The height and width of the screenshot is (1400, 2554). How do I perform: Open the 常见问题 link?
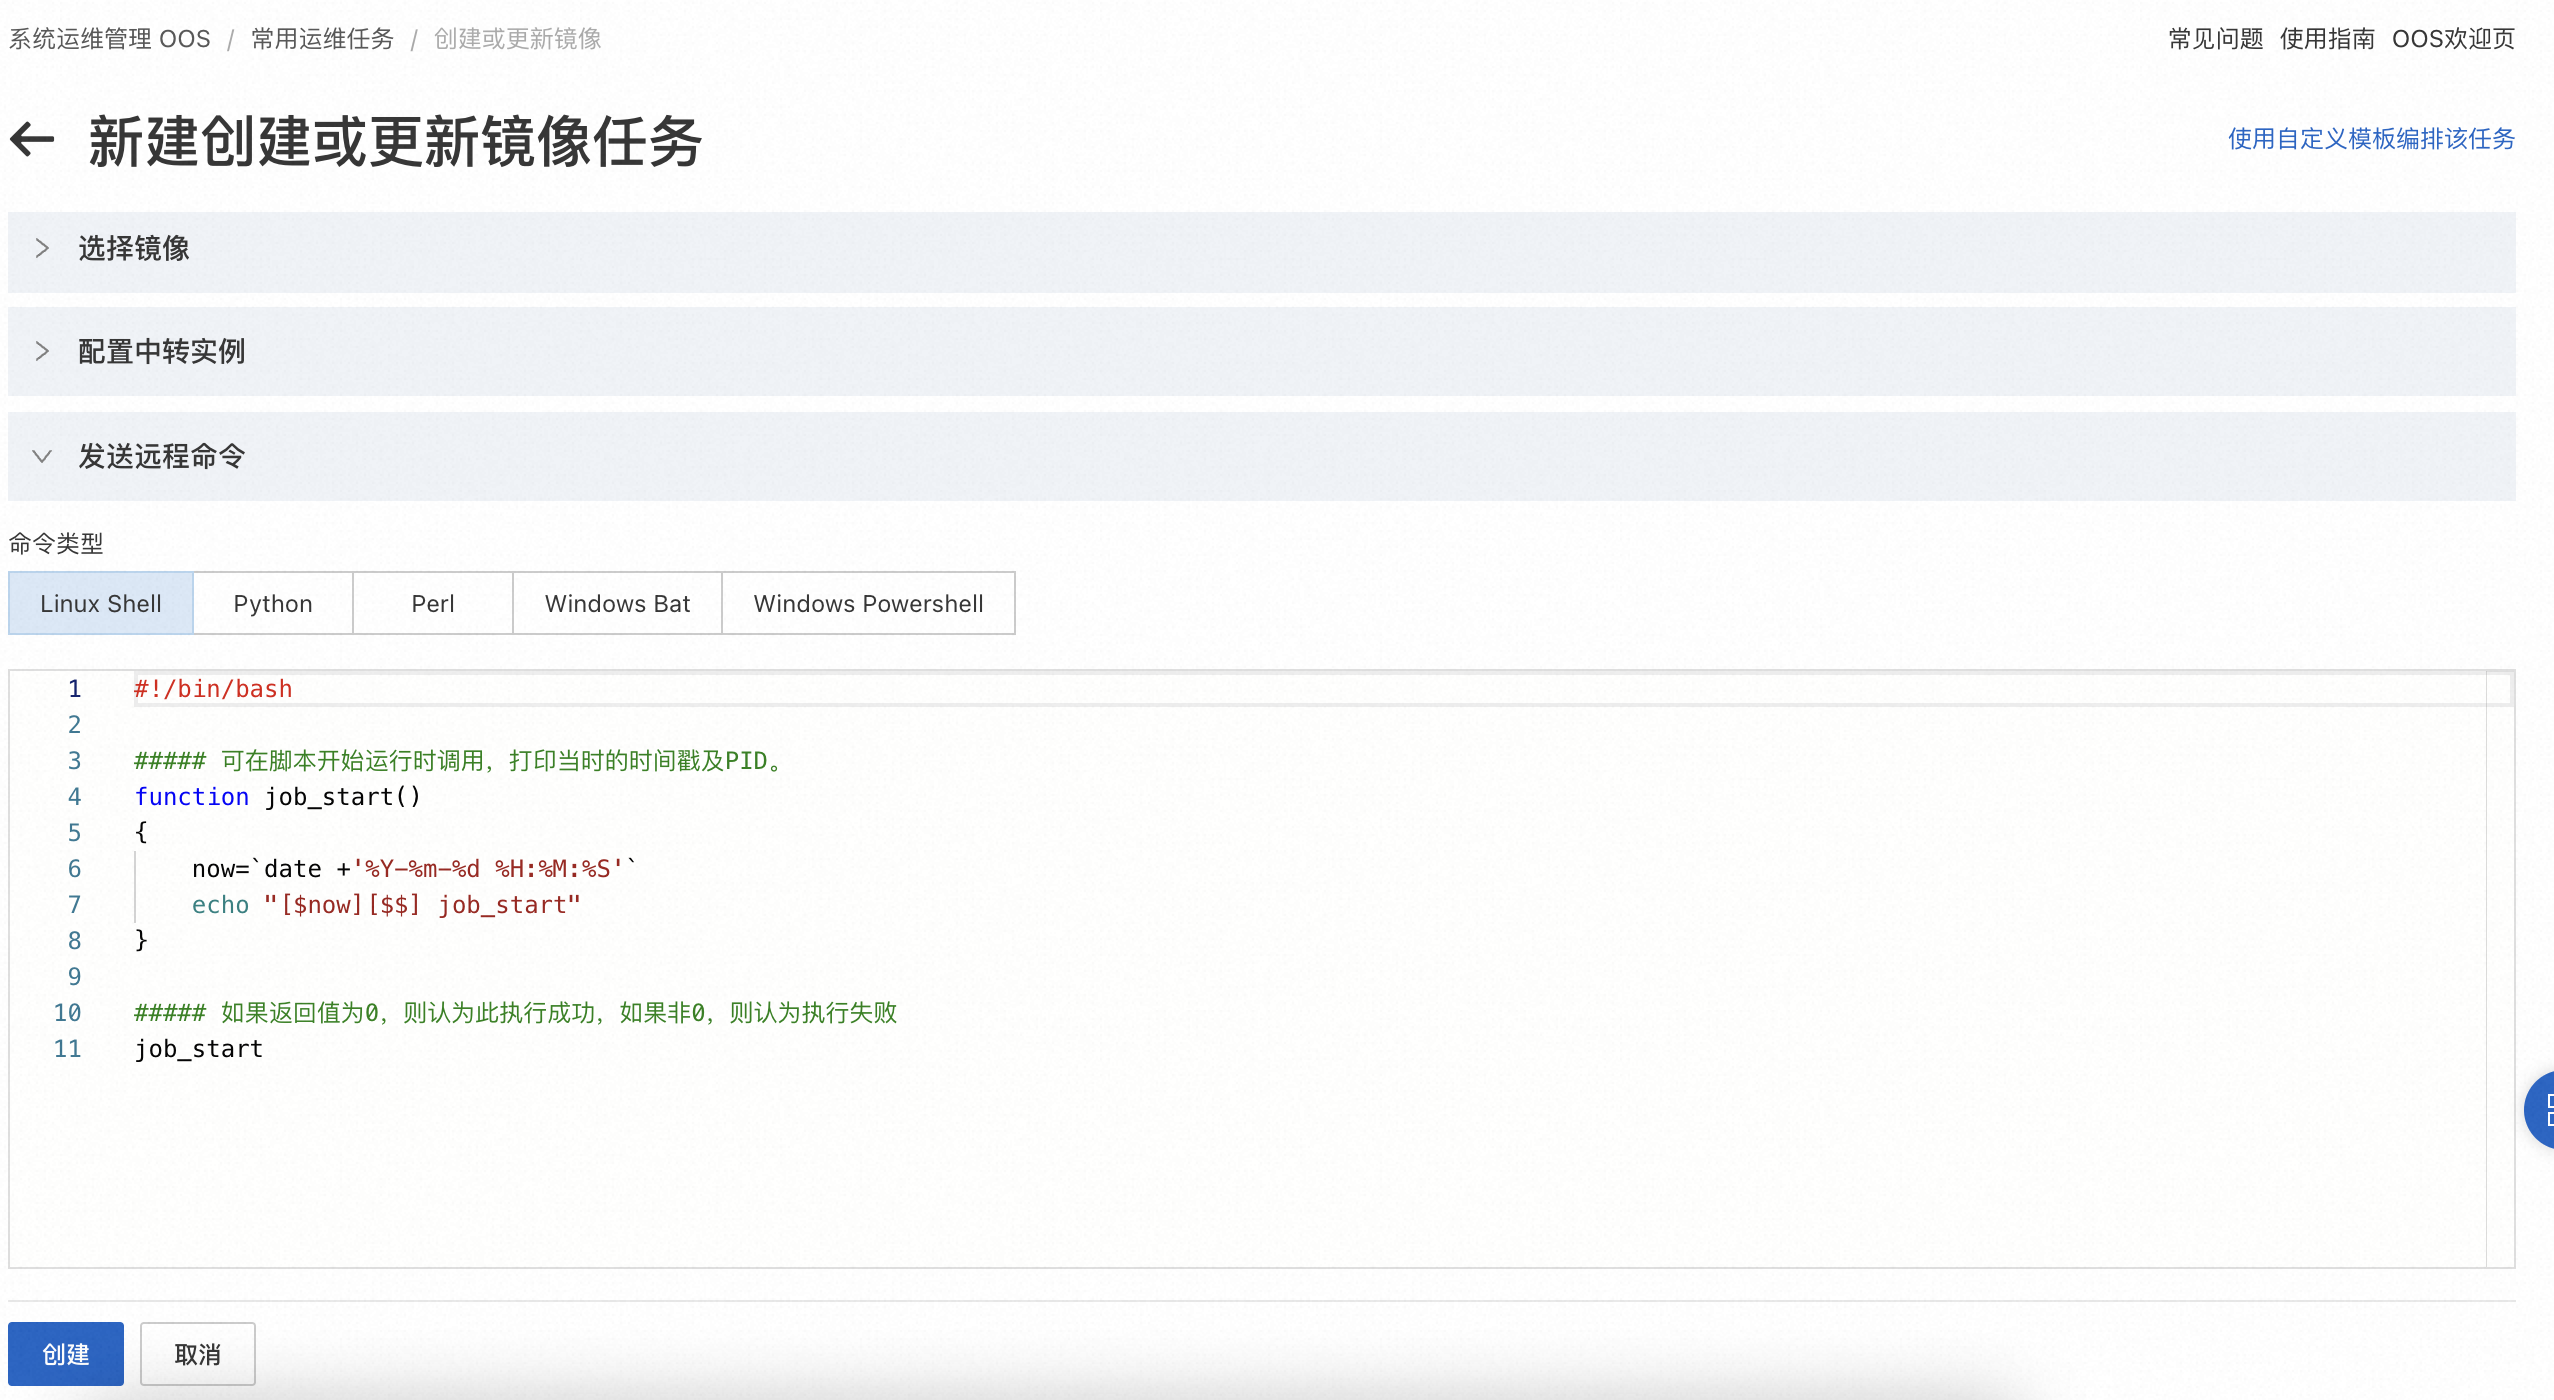(2215, 39)
